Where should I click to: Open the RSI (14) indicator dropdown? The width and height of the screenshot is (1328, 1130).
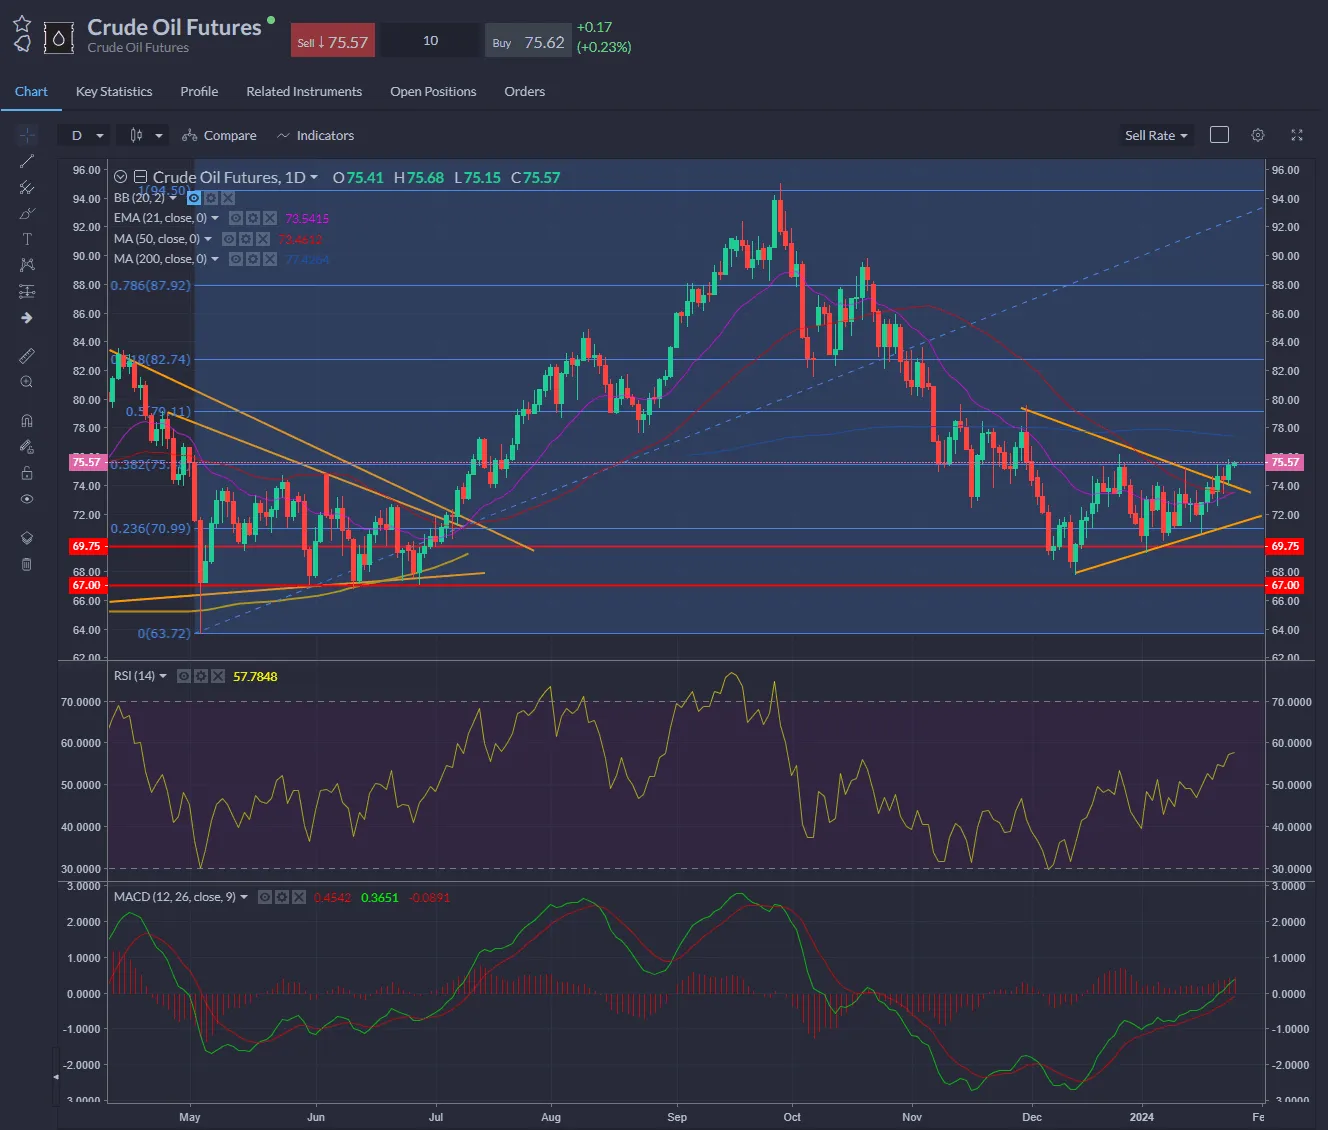click(163, 676)
